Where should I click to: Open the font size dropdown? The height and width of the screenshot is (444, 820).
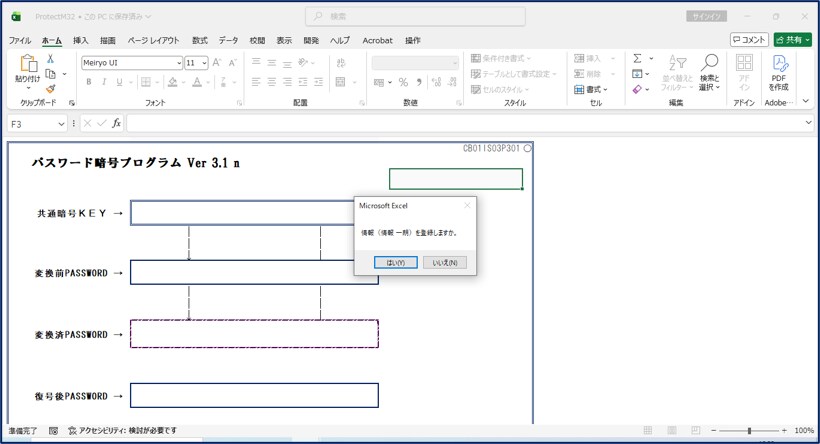204,63
